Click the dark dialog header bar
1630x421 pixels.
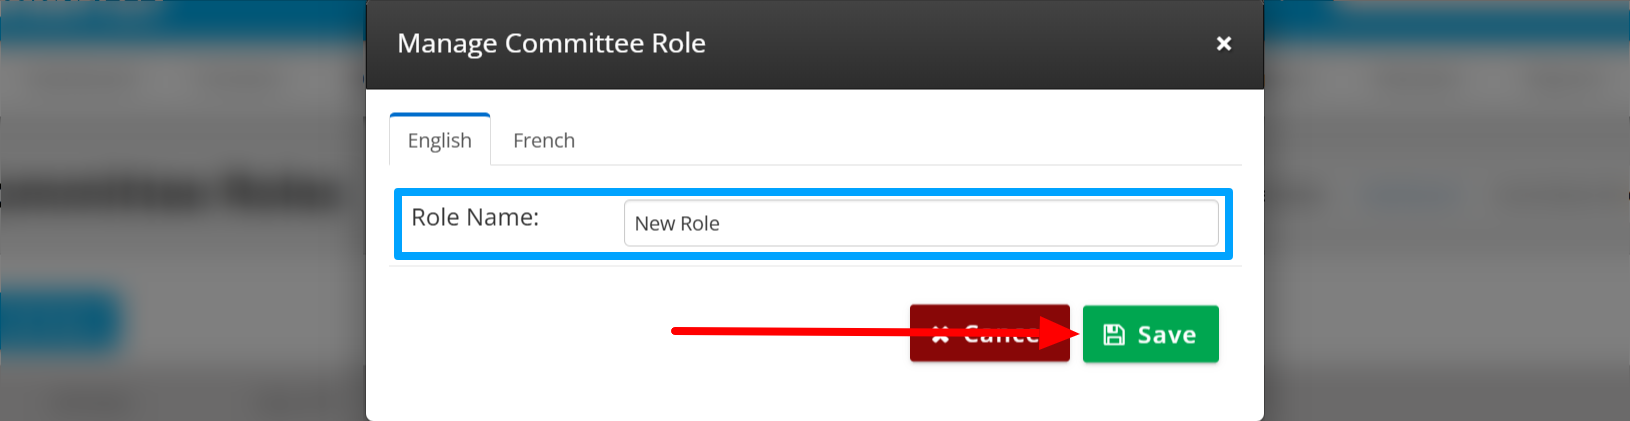click(815, 45)
